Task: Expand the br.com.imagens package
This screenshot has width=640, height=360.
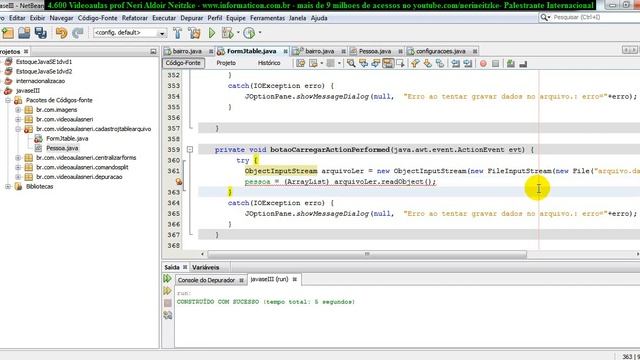Action: pos(18,110)
